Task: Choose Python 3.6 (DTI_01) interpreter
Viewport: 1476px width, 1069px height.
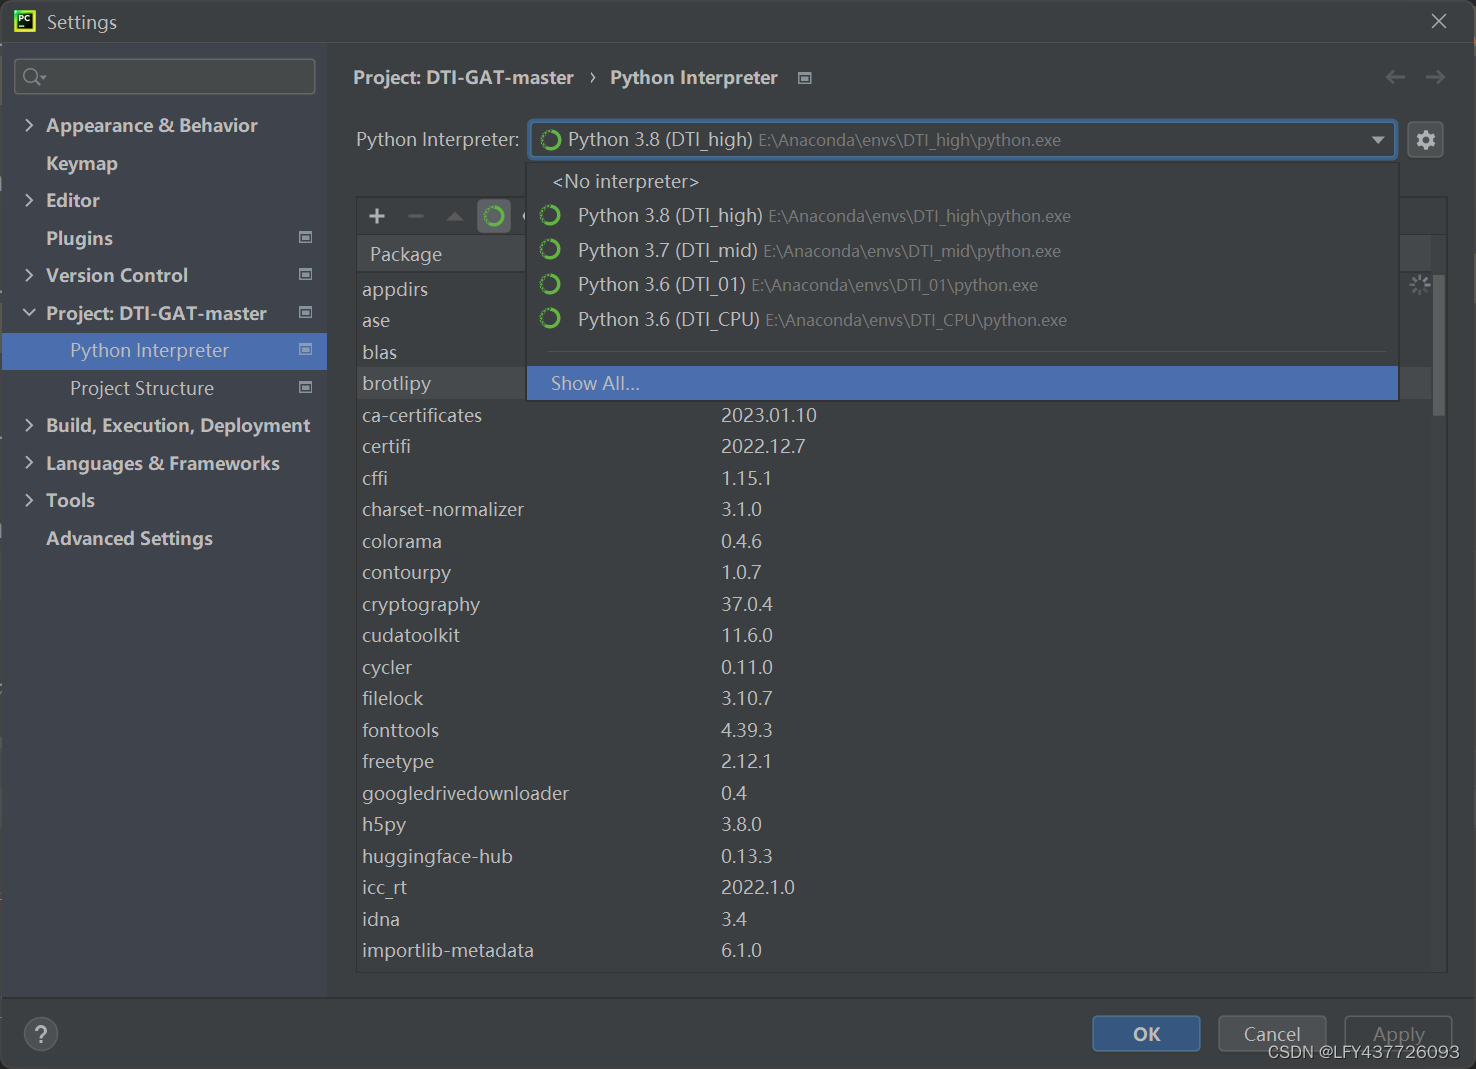Action: click(x=962, y=285)
